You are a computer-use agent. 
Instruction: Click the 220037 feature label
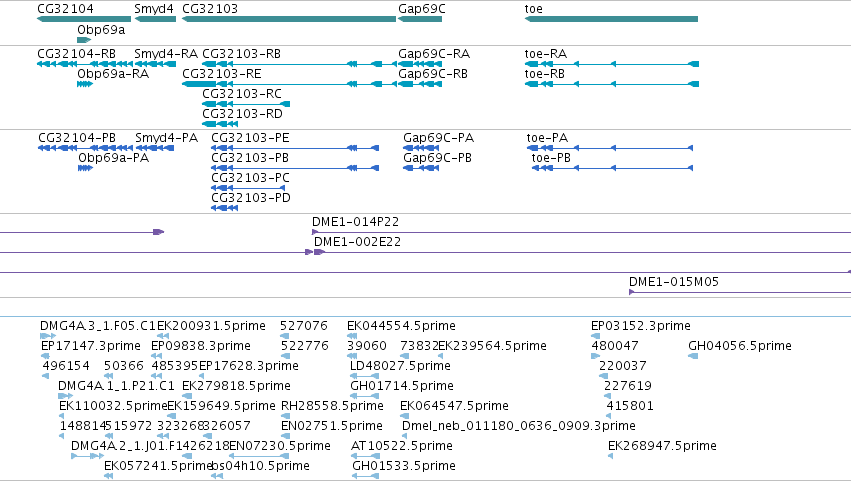point(623,366)
